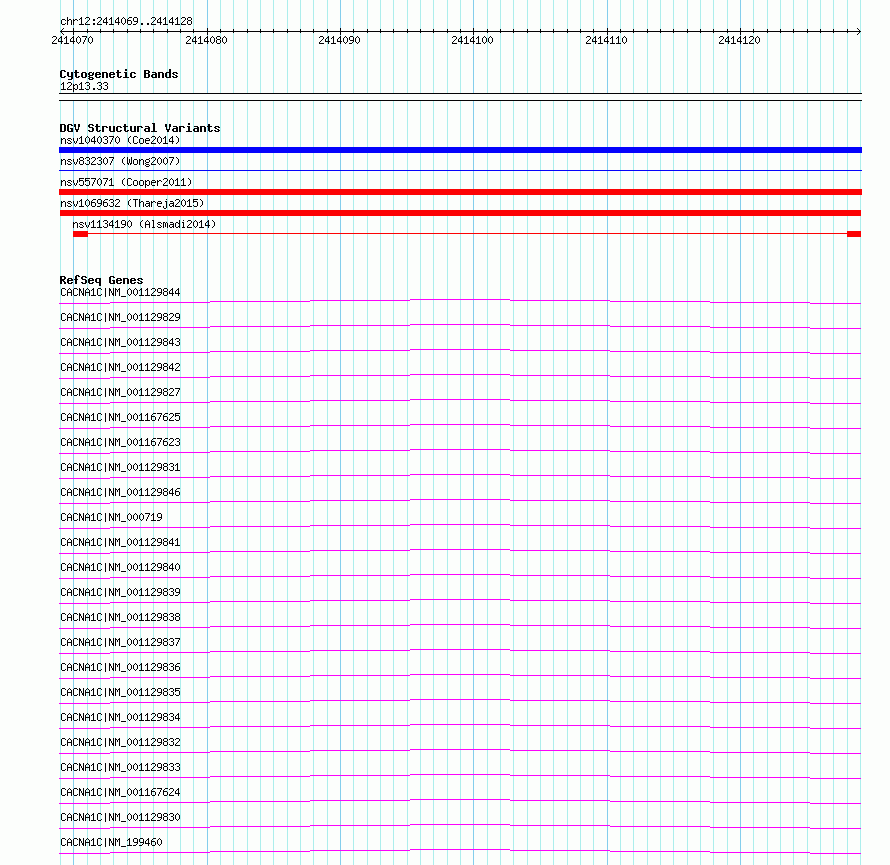Image resolution: width=890 pixels, height=865 pixels.
Task: Open transcript CACNA1C|NM_001129835
Action: (120, 692)
